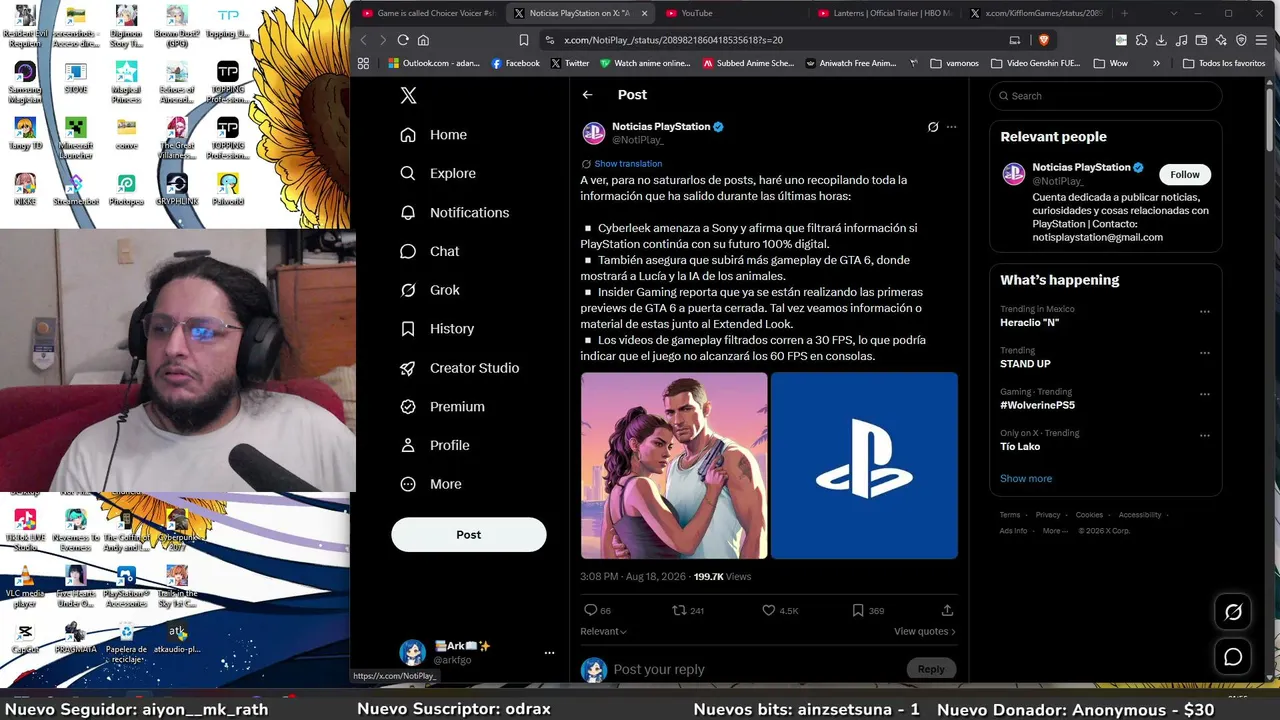This screenshot has height=720, width=1280.
Task: Open more options for #WolverinePS5 trend
Action: tap(1205, 394)
